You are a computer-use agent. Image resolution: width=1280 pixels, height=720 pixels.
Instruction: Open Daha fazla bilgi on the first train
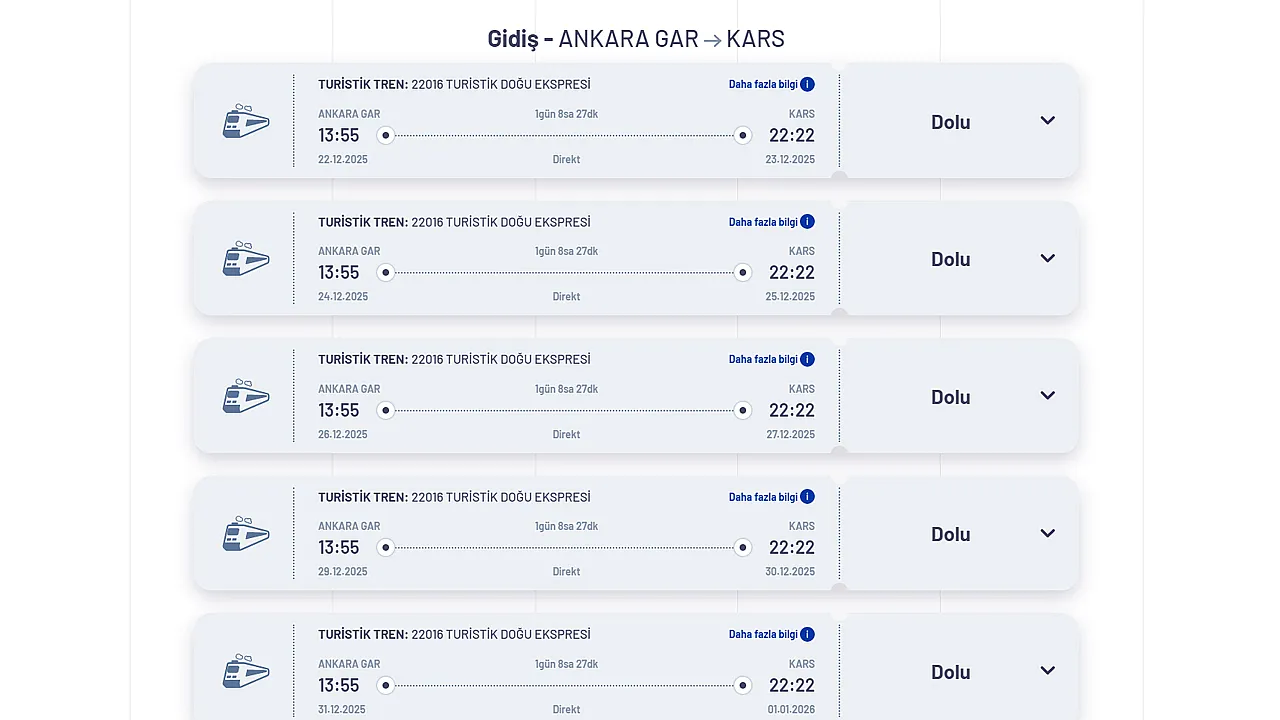coord(763,84)
